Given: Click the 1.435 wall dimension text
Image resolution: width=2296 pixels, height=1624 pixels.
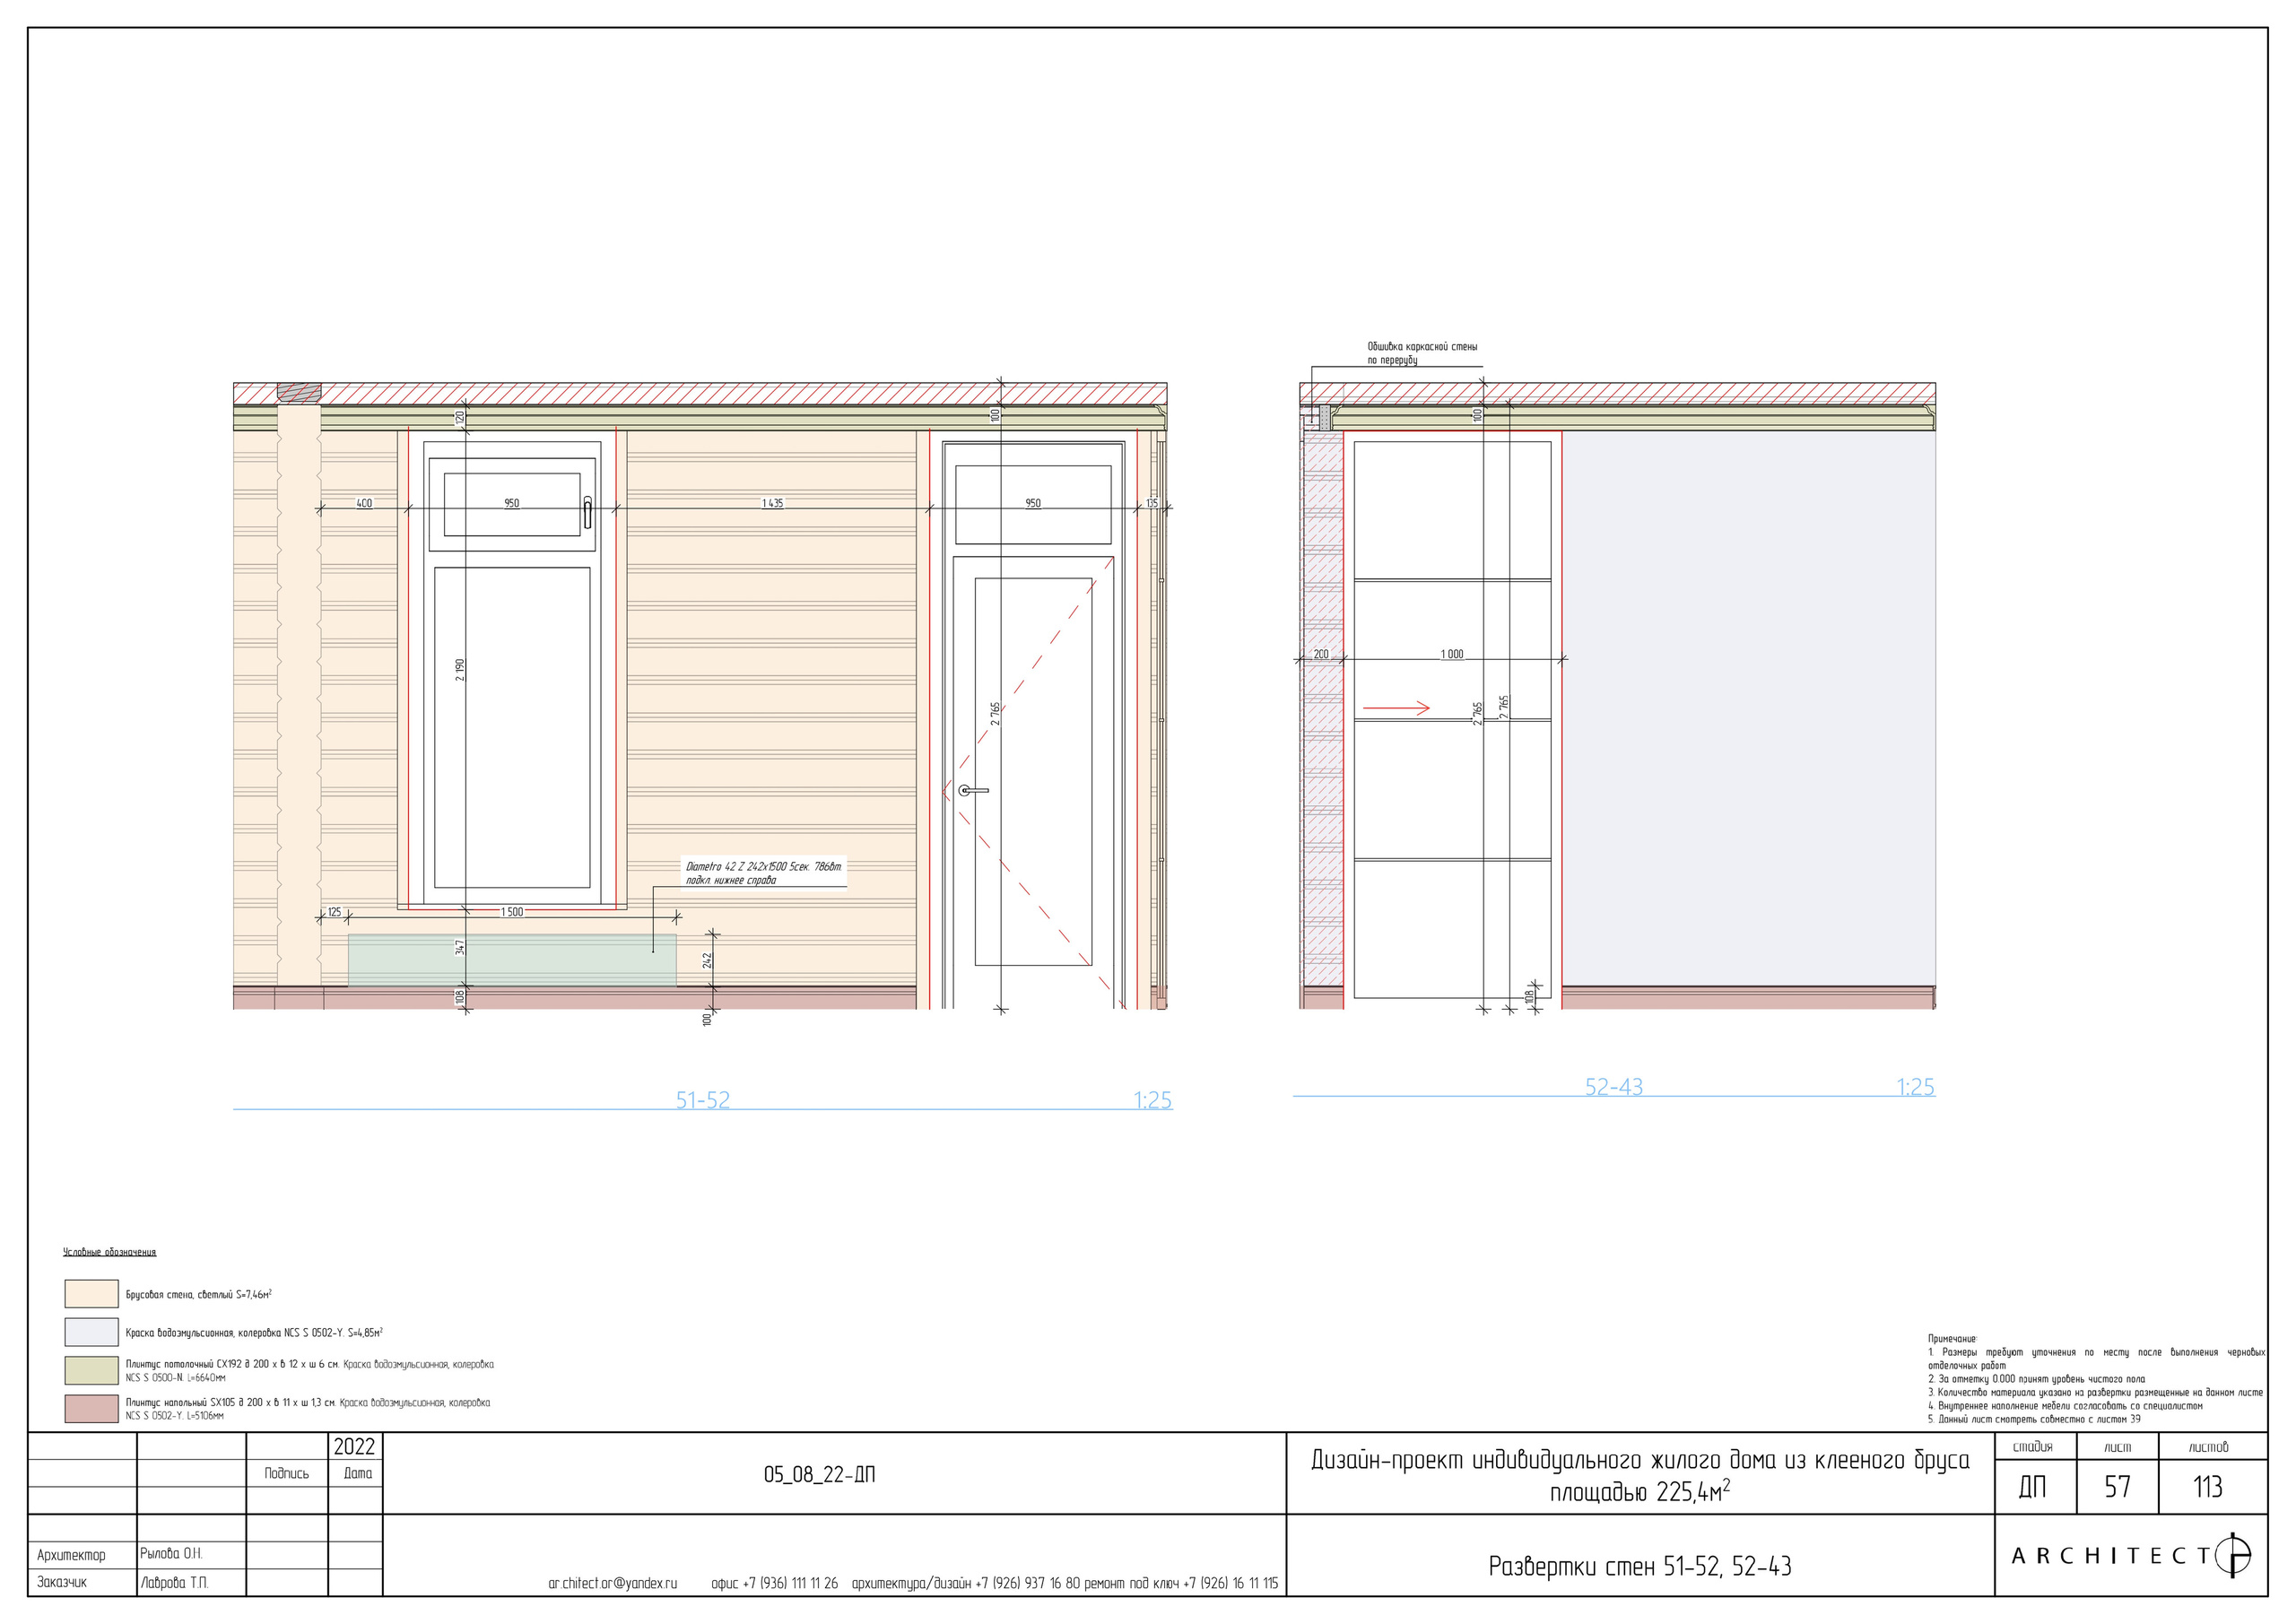Looking at the screenshot, I should (x=772, y=503).
